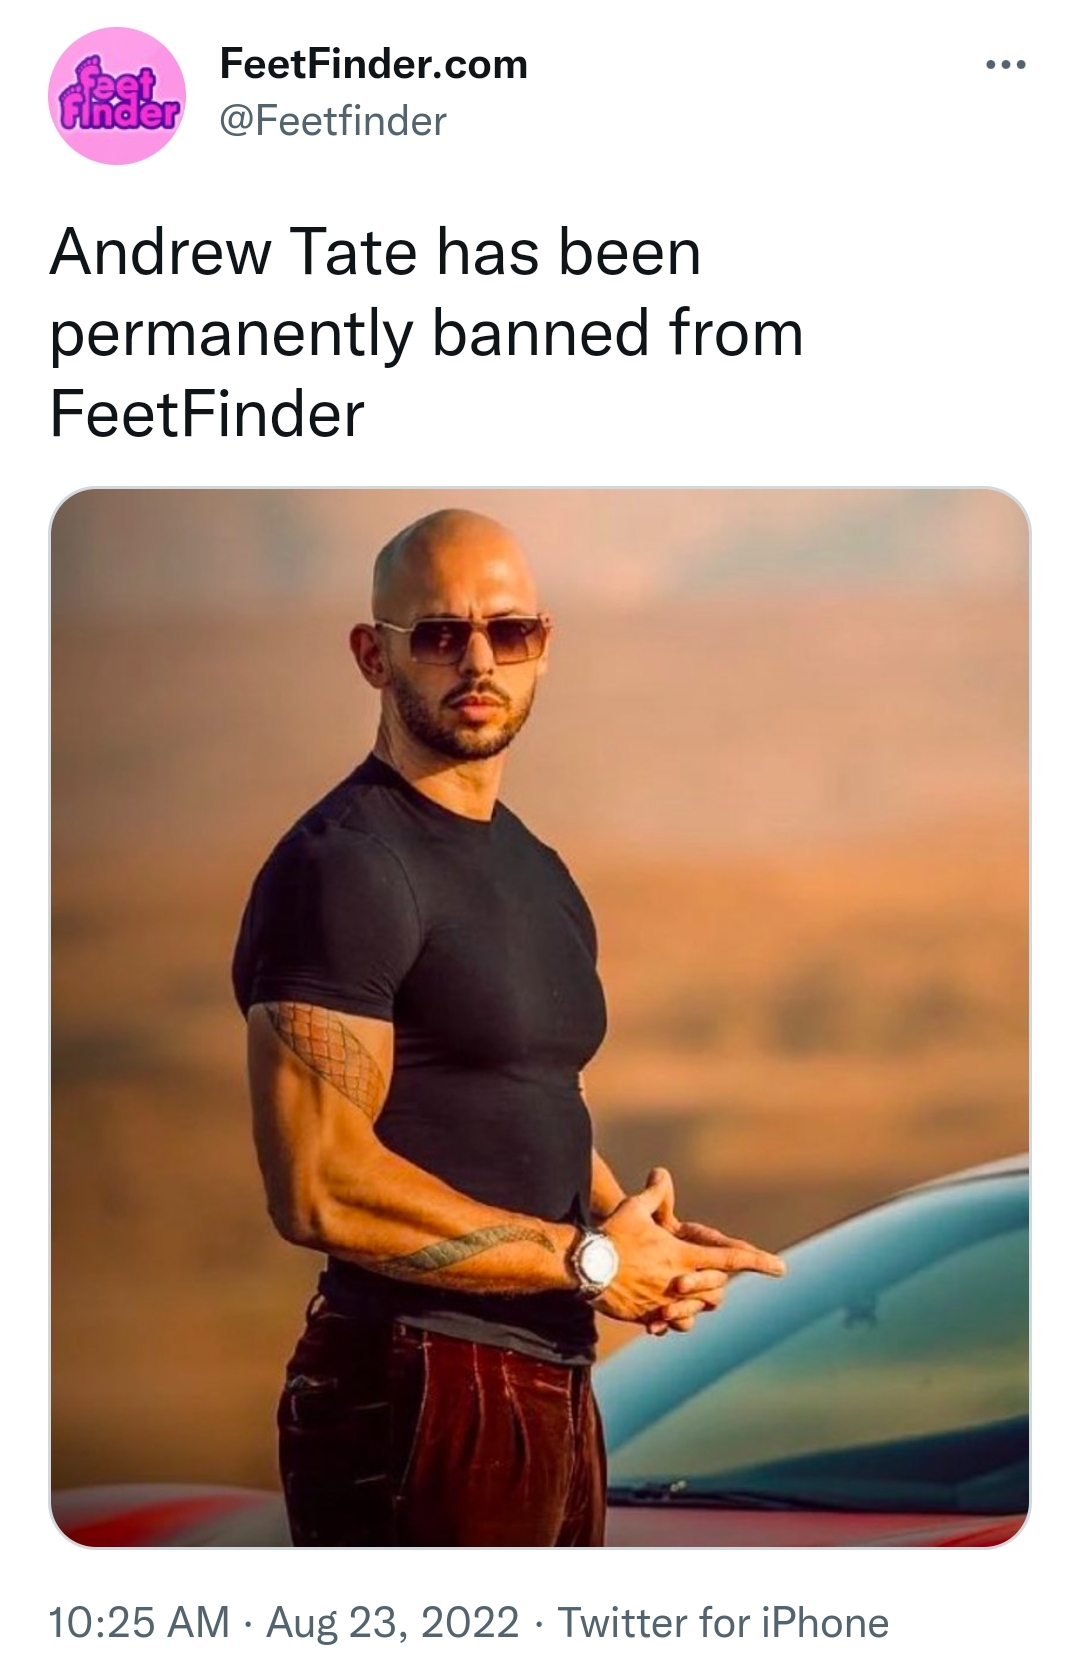Screen dimensions: 1080x1663
Task: Click the word FeetFinder ending the tweet text
Action: click(x=207, y=414)
